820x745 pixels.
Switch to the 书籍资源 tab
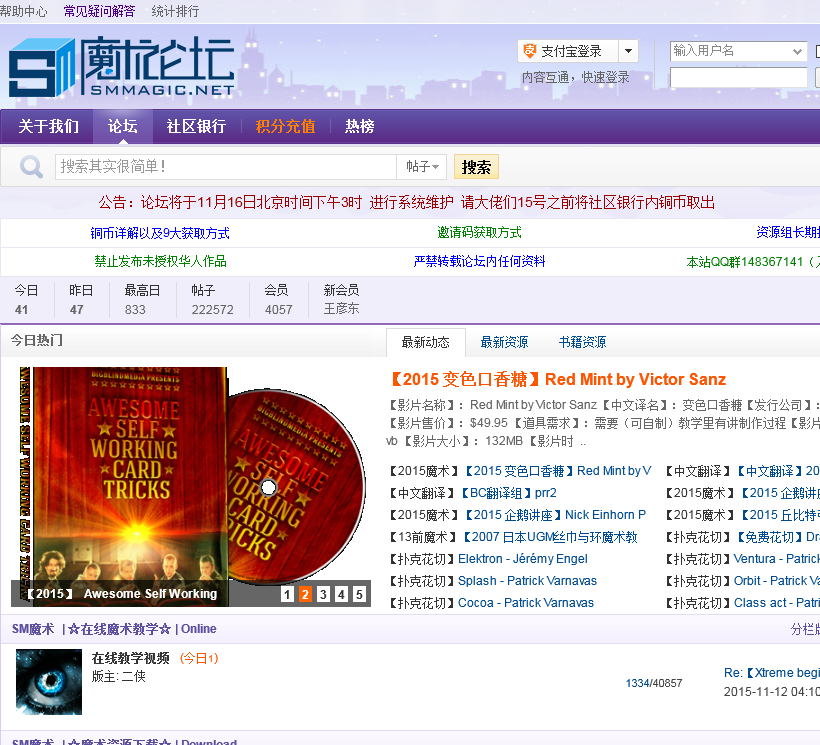(x=583, y=342)
